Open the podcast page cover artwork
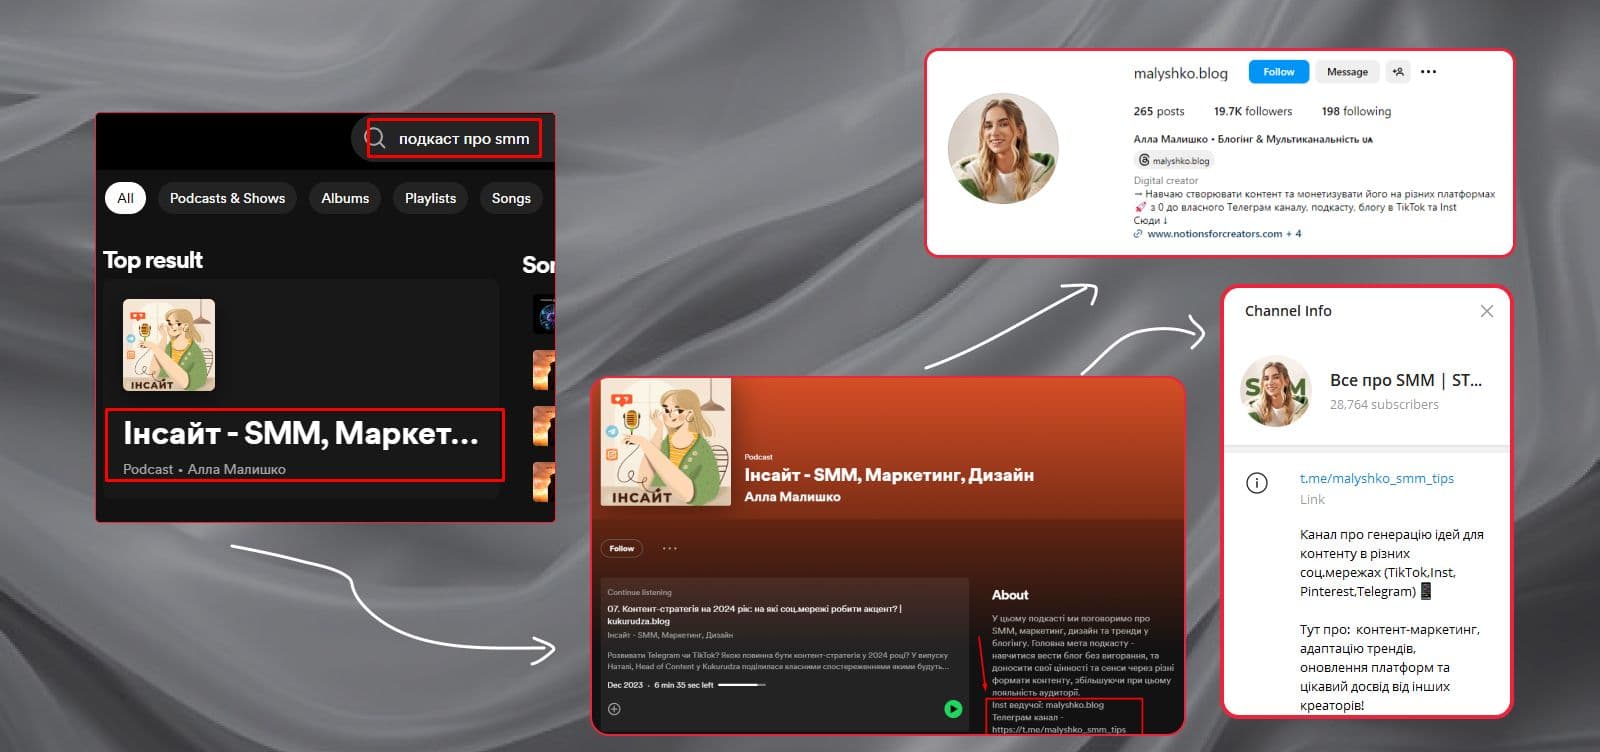The image size is (1600, 752). [666, 442]
